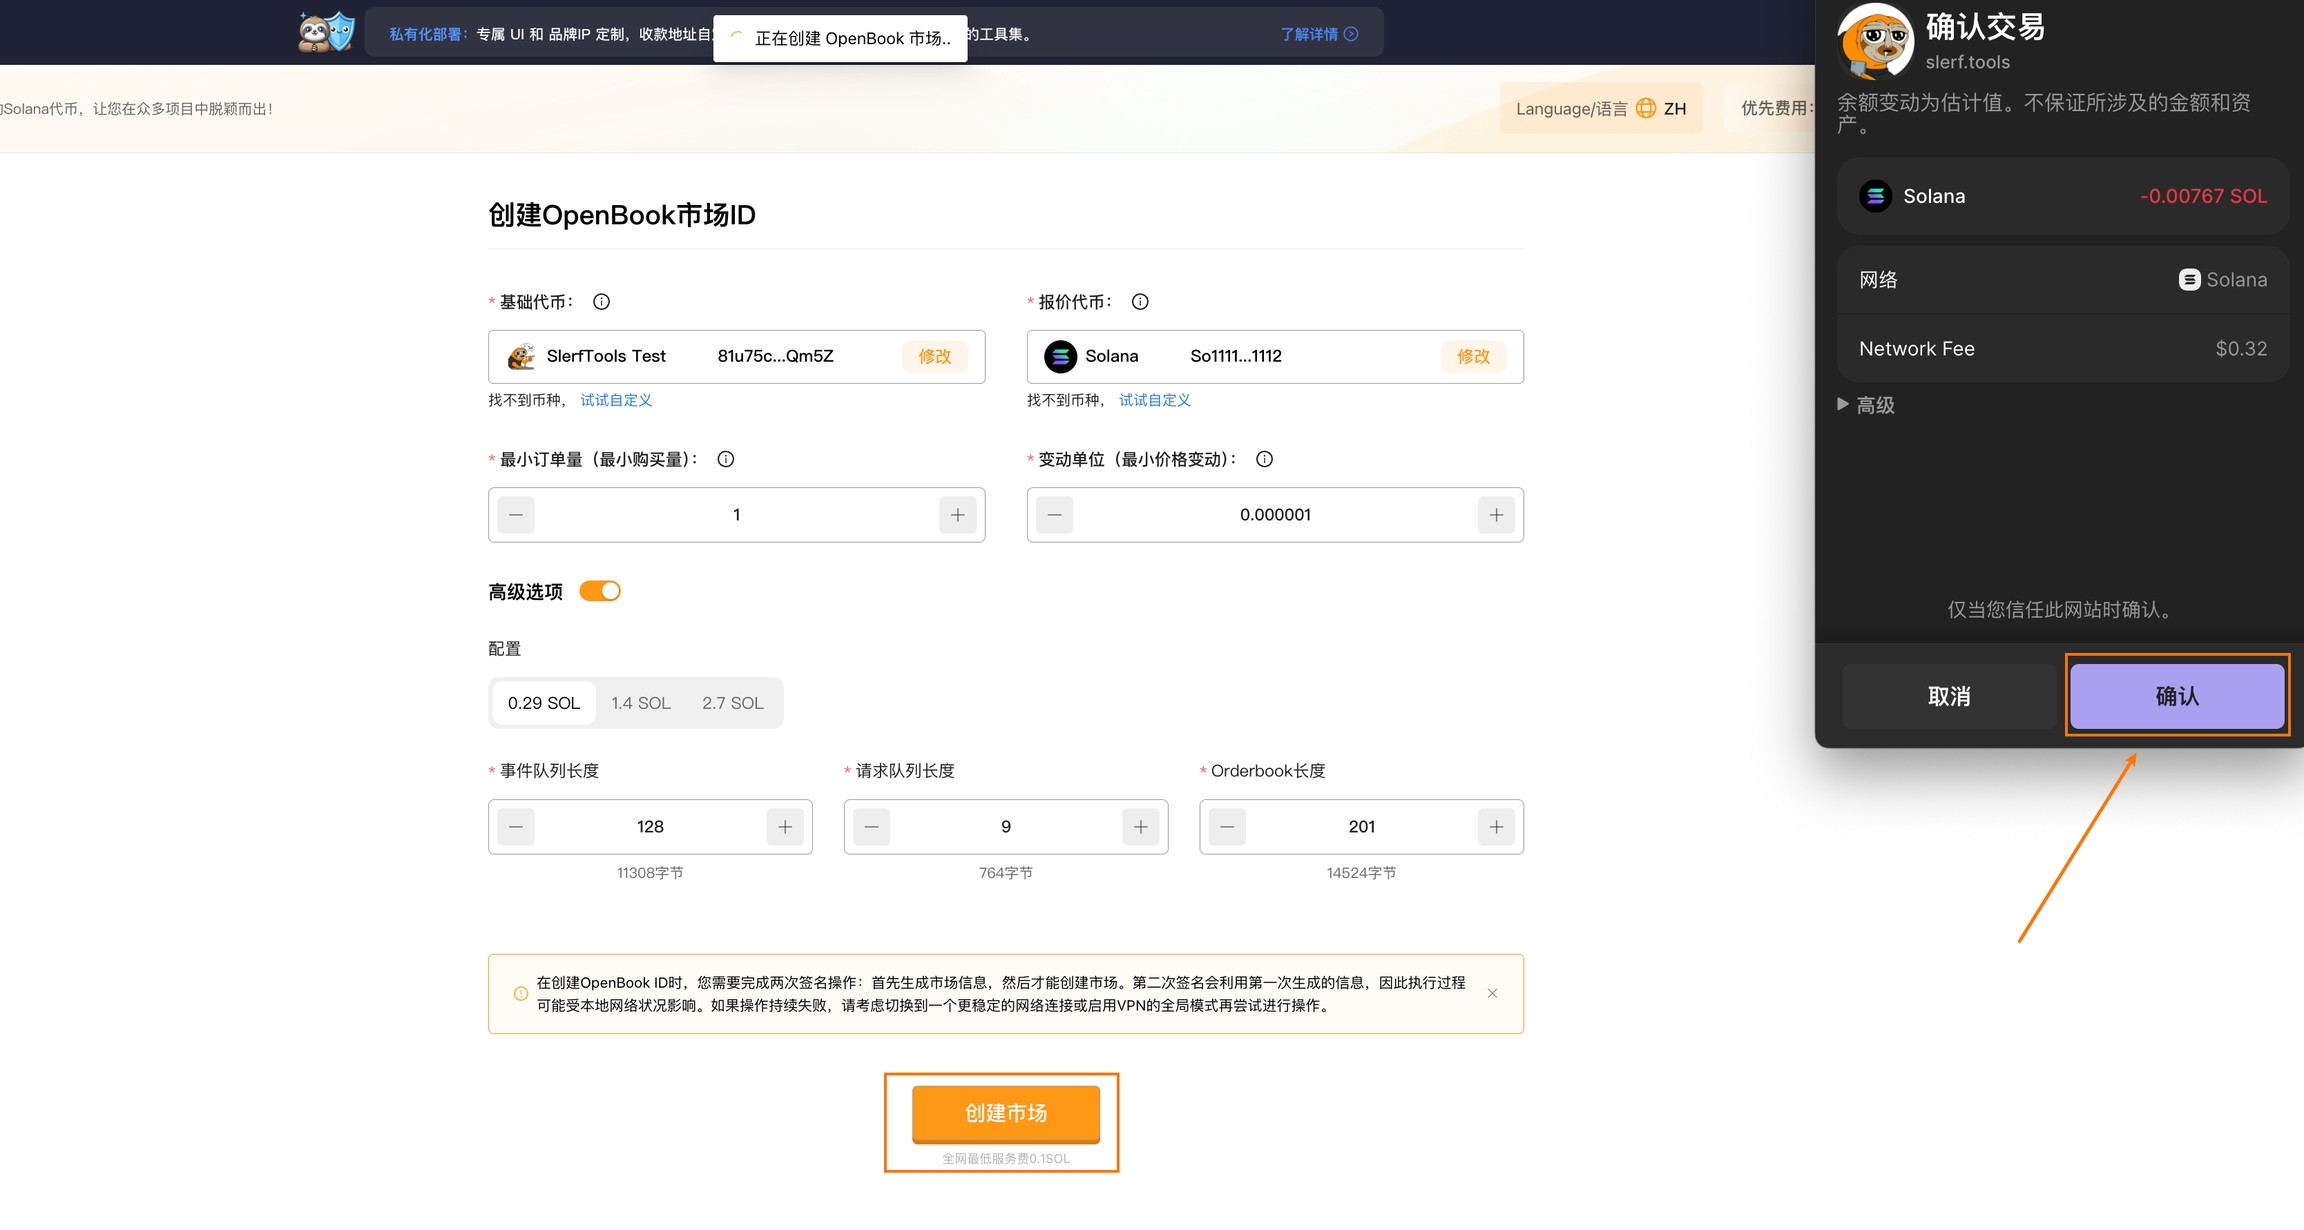Open Language/语言 ZH selector
The image size is (2304, 1230).
1600,108
